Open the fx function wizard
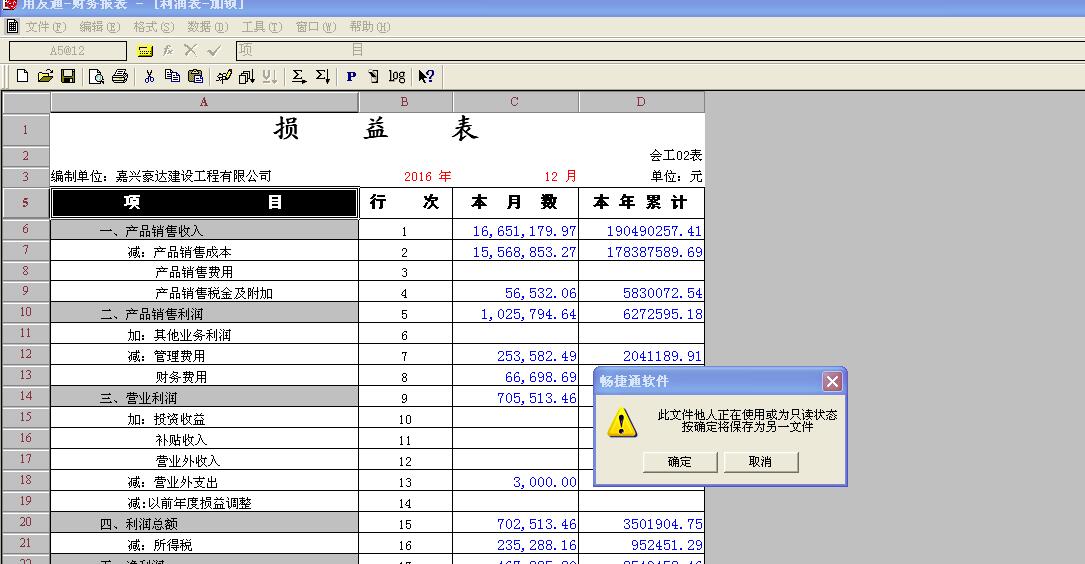1085x564 pixels. pos(167,51)
